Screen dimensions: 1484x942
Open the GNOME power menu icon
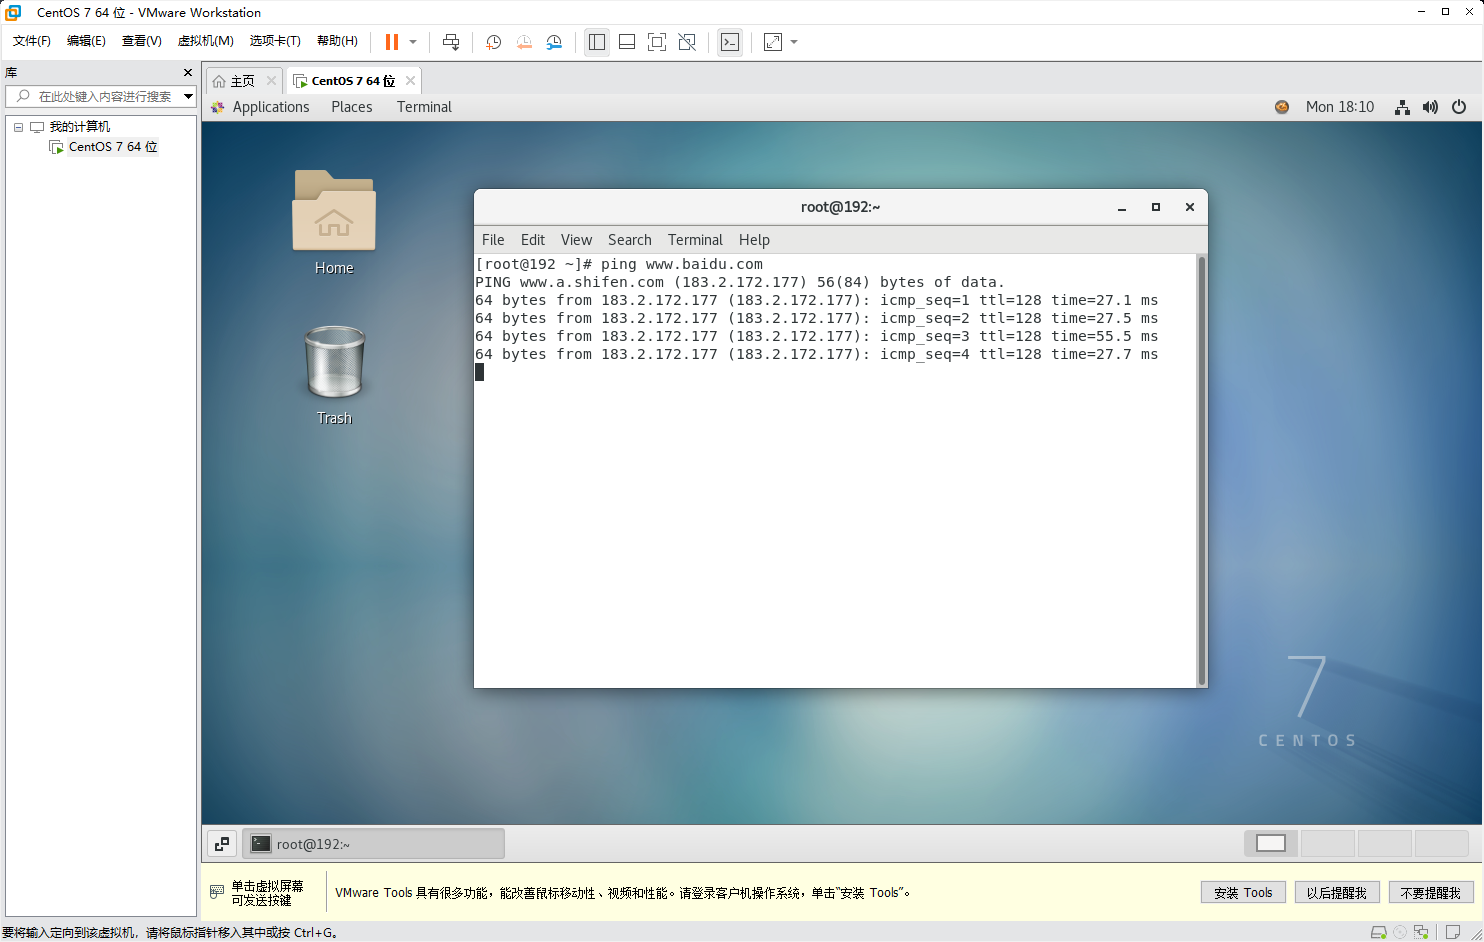(x=1459, y=107)
